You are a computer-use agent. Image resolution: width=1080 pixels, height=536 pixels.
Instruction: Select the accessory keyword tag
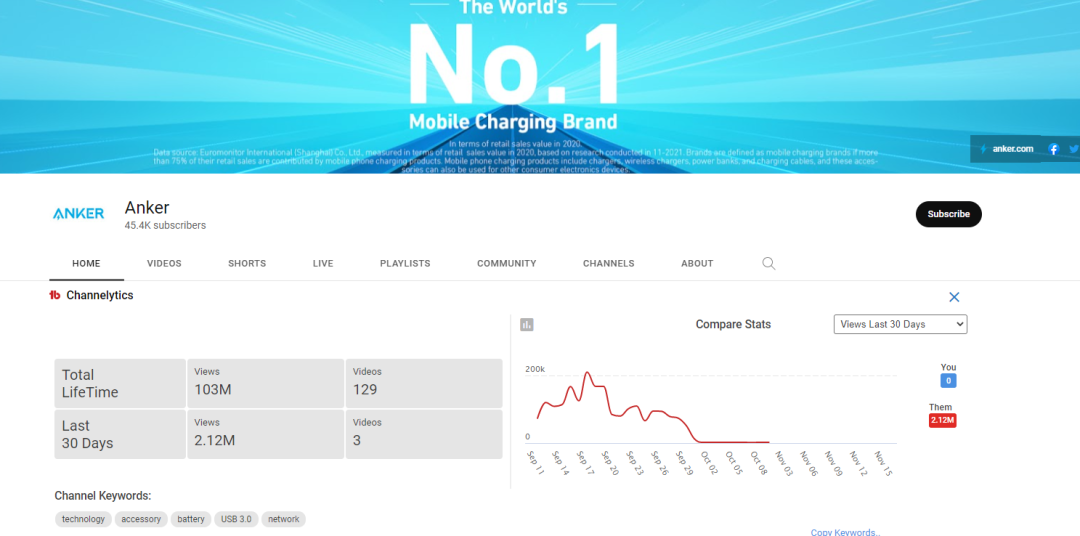(141, 519)
